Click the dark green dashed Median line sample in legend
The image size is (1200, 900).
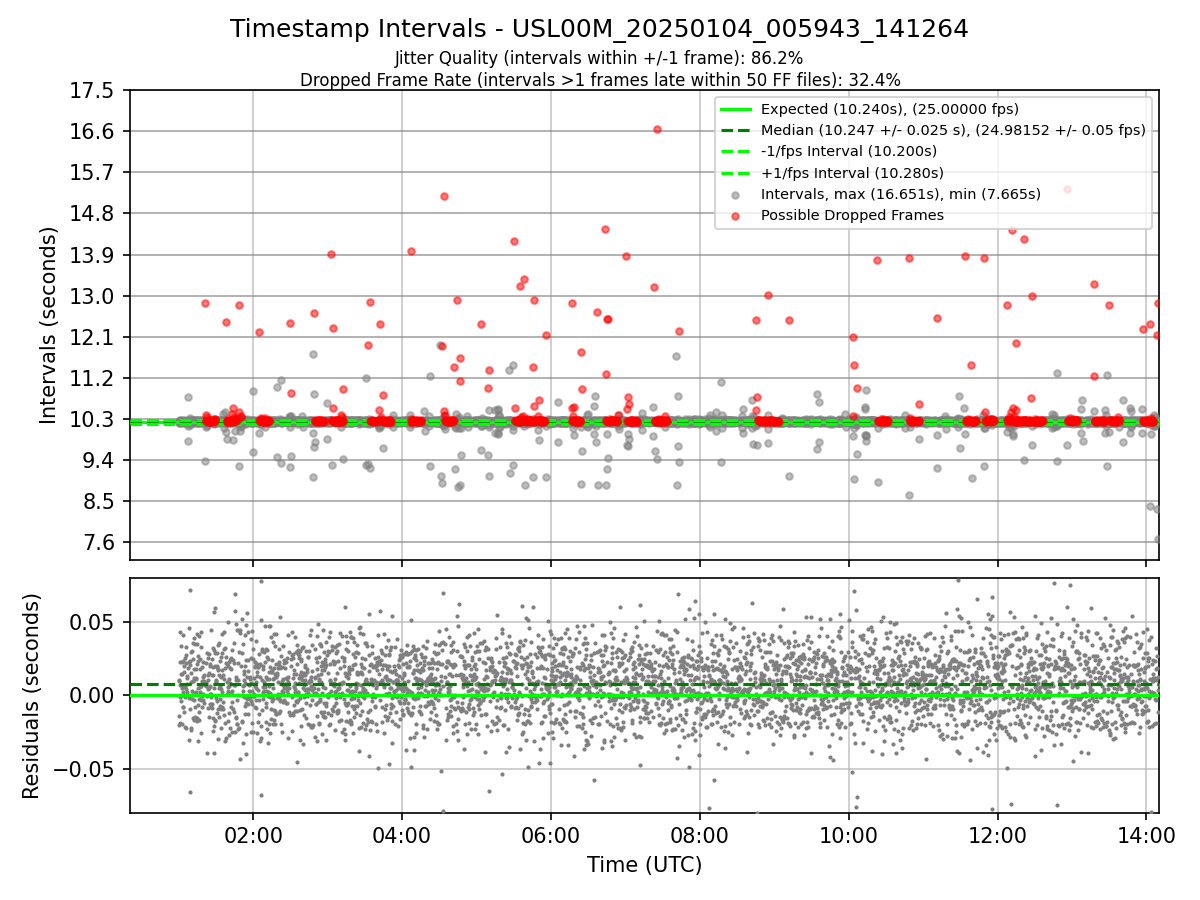coord(735,130)
